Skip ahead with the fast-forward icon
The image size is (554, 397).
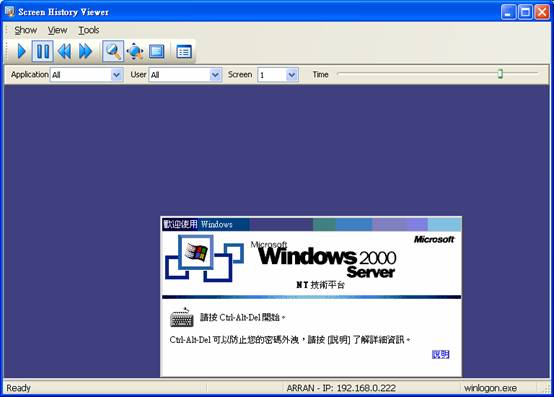(x=86, y=52)
